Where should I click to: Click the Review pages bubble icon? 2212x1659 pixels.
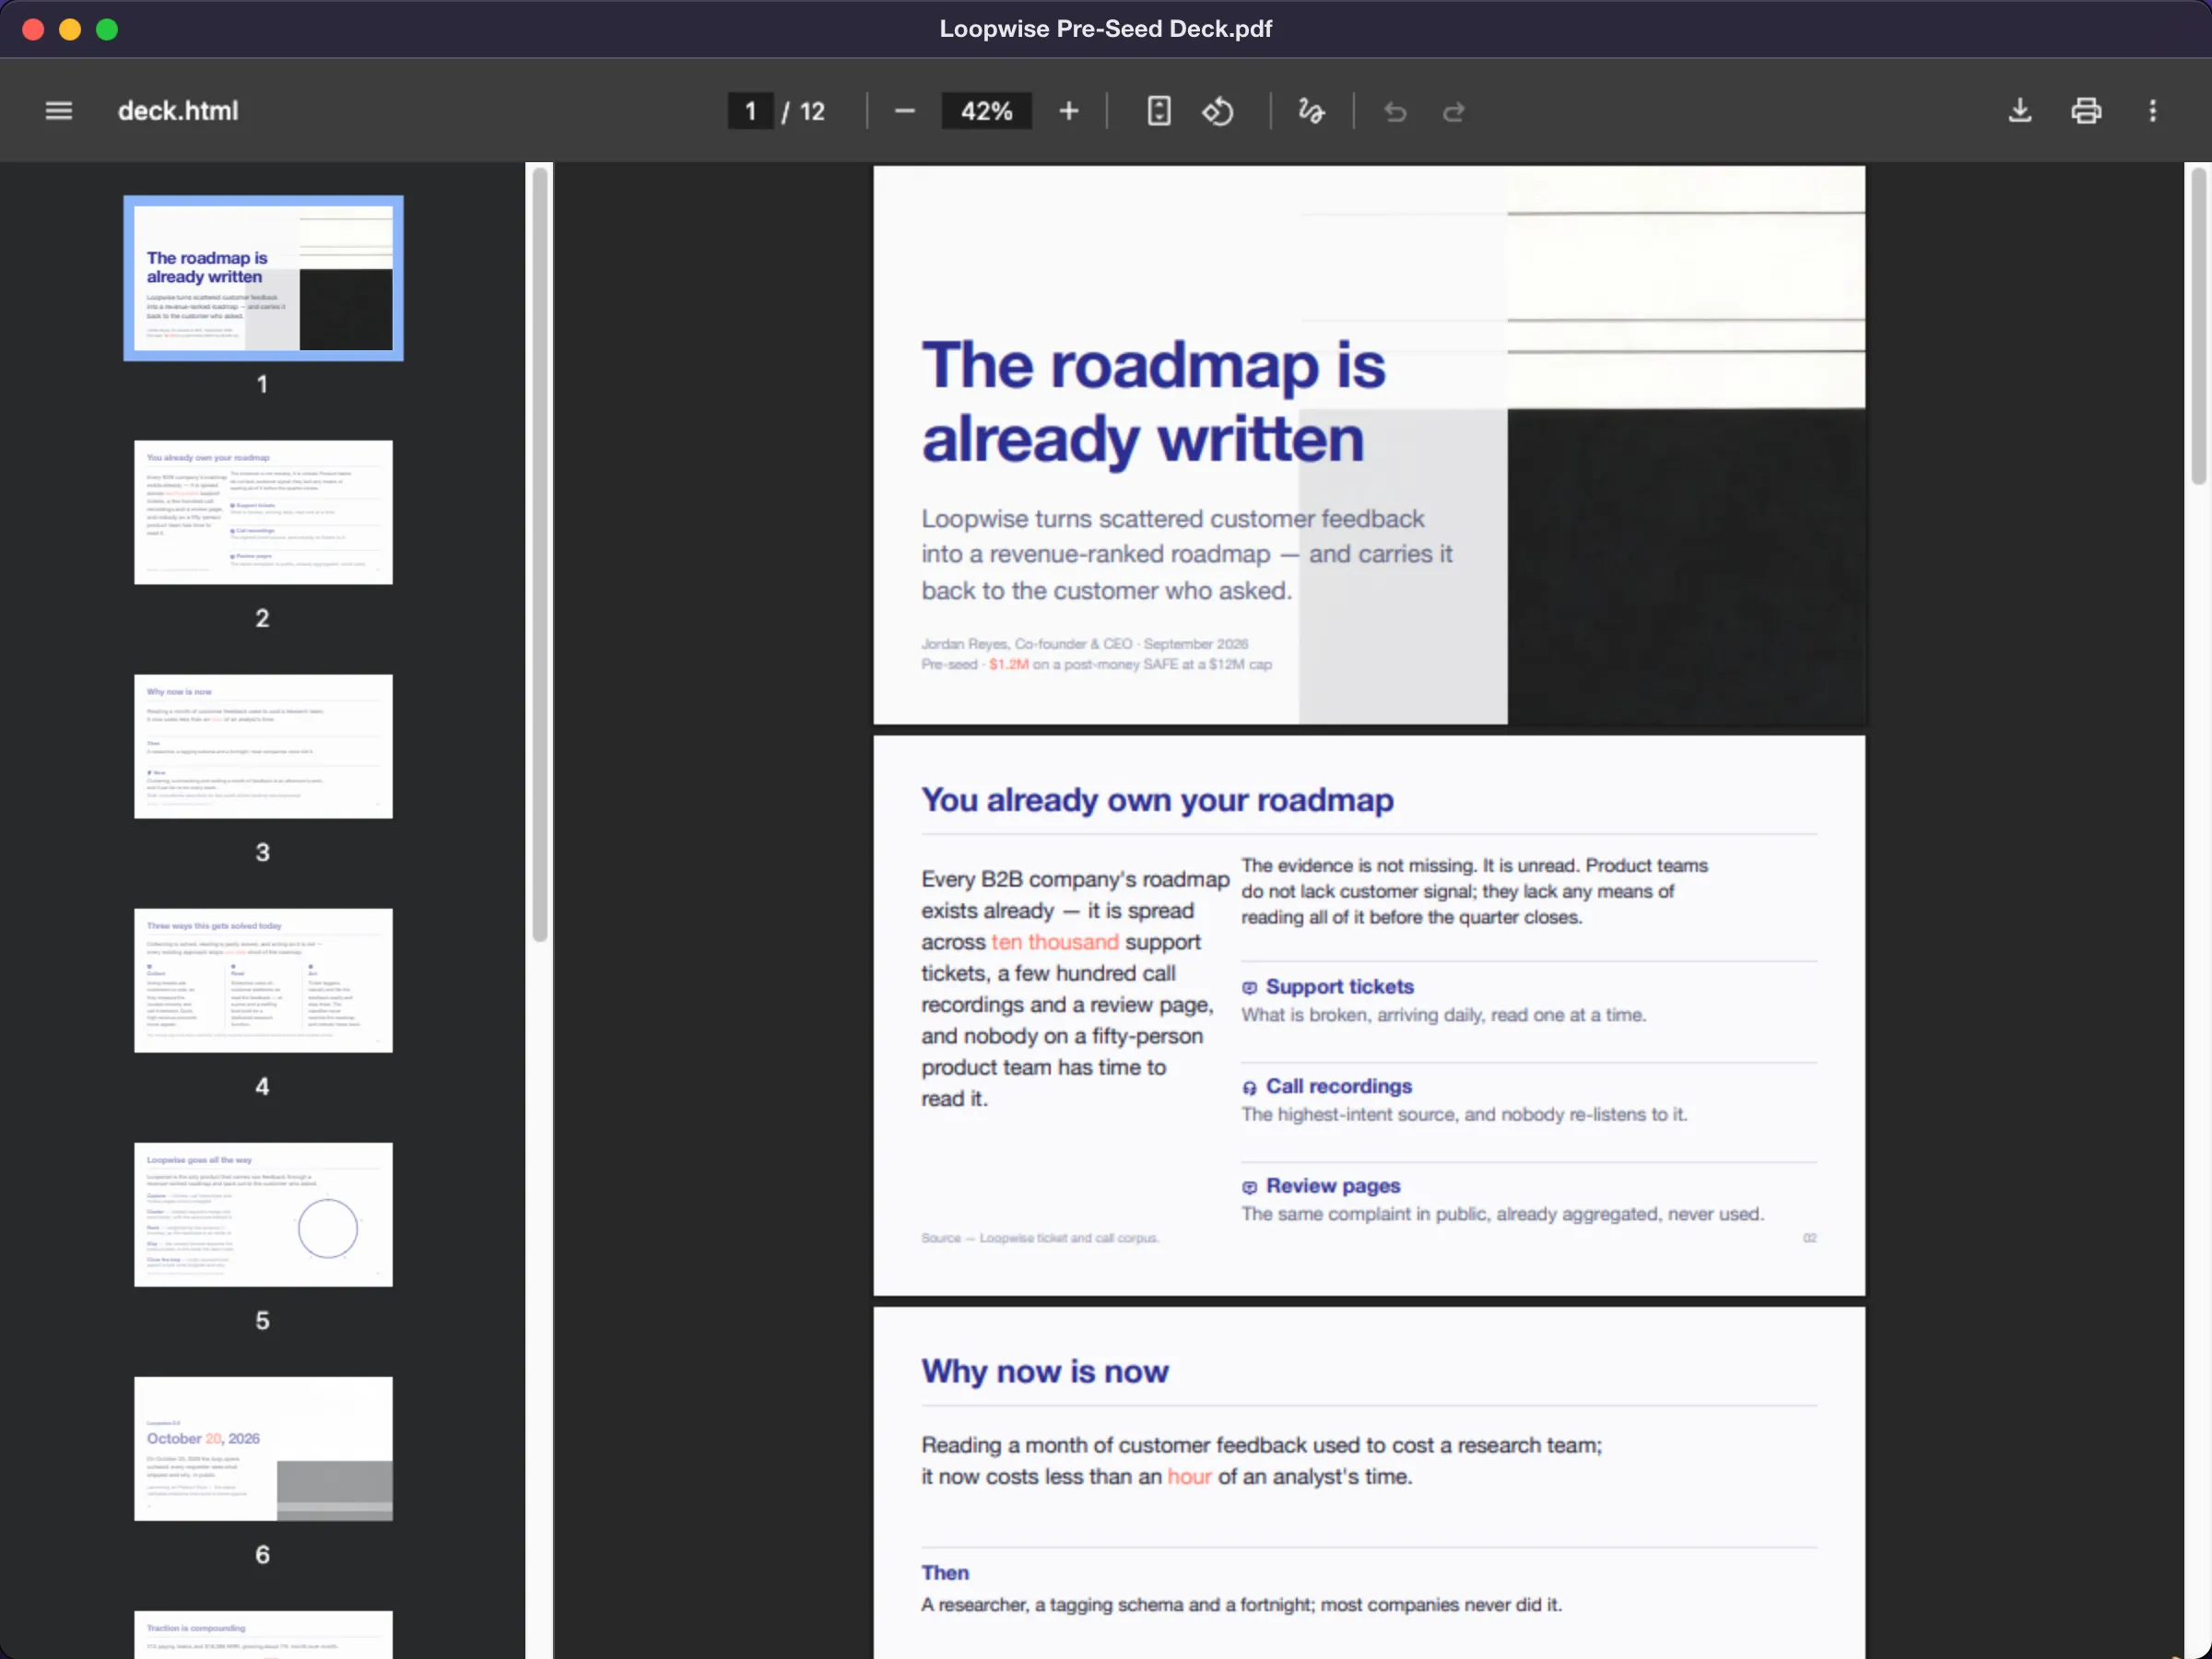click(x=1249, y=1188)
